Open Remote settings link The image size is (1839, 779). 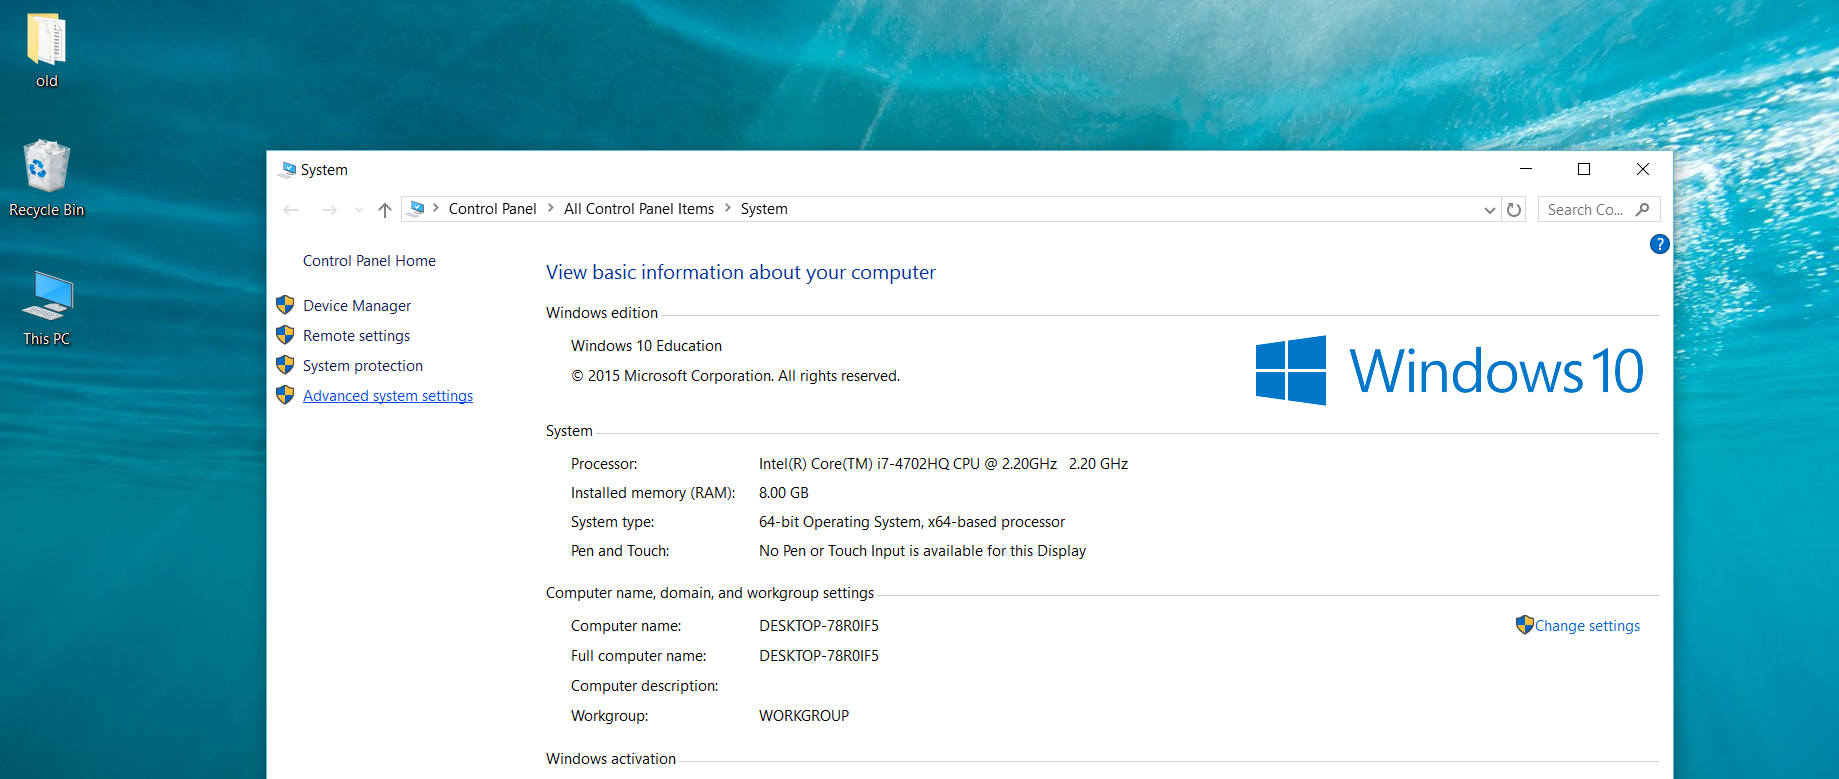click(356, 336)
